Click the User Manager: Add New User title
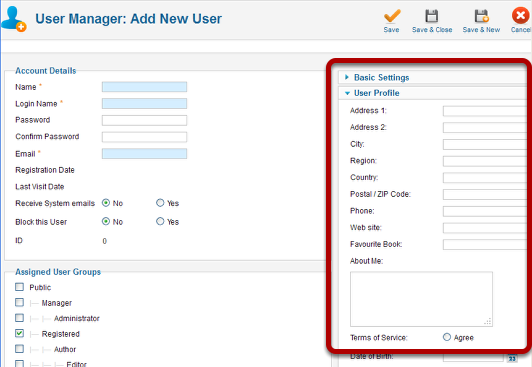The height and width of the screenshot is (367, 532). coord(129,19)
